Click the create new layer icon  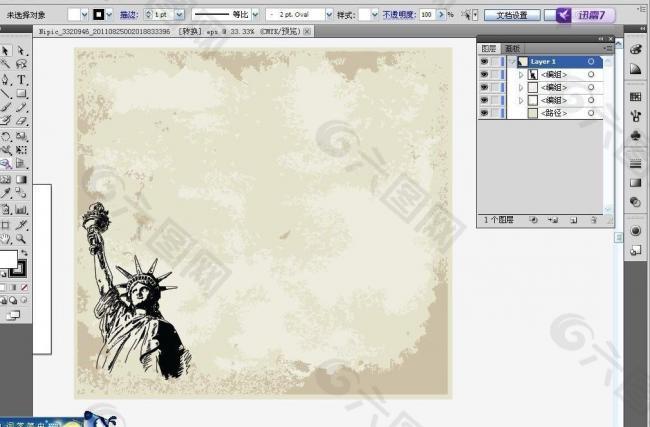tap(574, 218)
